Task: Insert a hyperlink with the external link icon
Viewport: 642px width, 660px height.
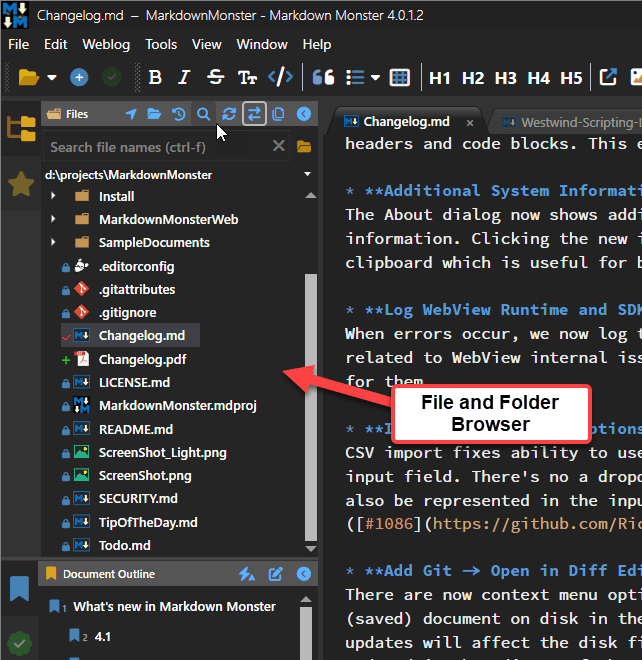Action: (x=608, y=77)
